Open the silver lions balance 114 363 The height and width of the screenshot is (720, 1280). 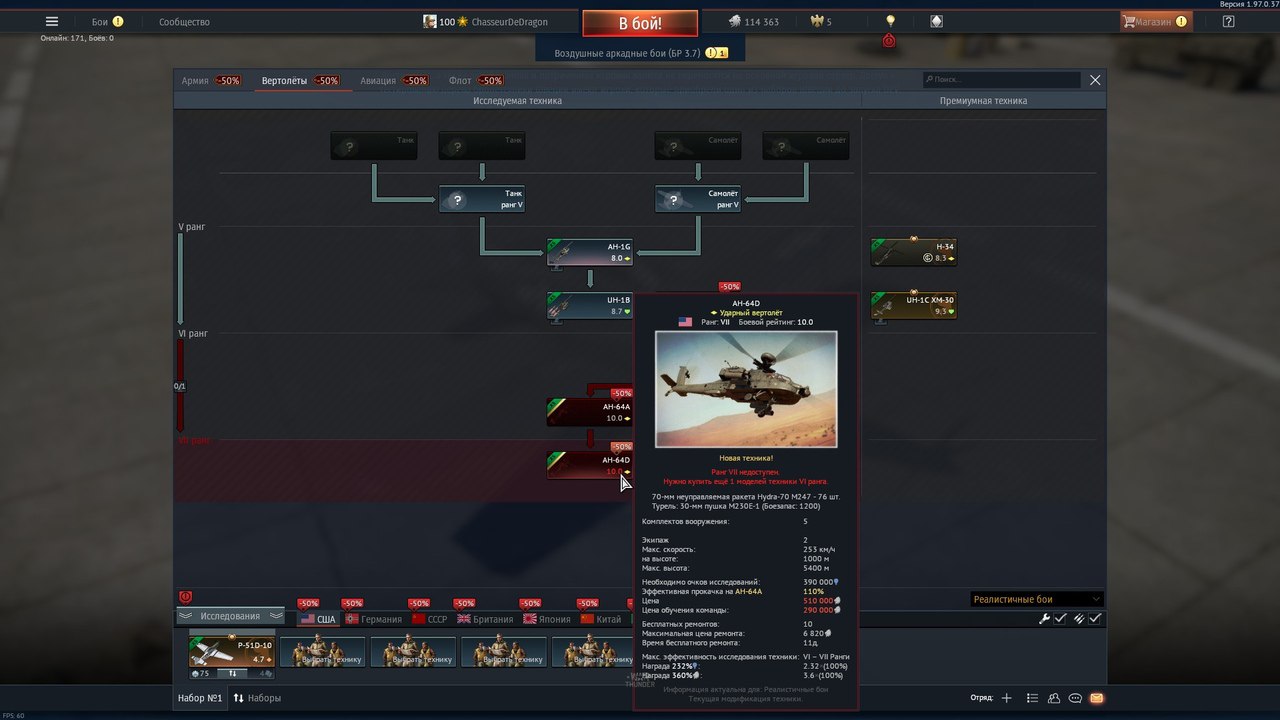[x=752, y=21]
